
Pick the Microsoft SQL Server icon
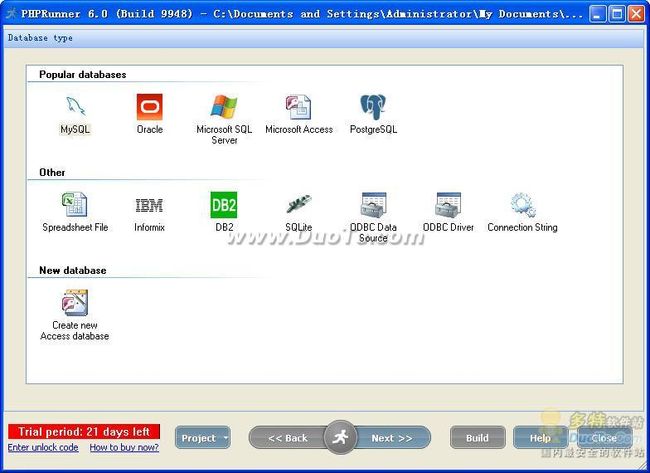pyautogui.click(x=224, y=107)
